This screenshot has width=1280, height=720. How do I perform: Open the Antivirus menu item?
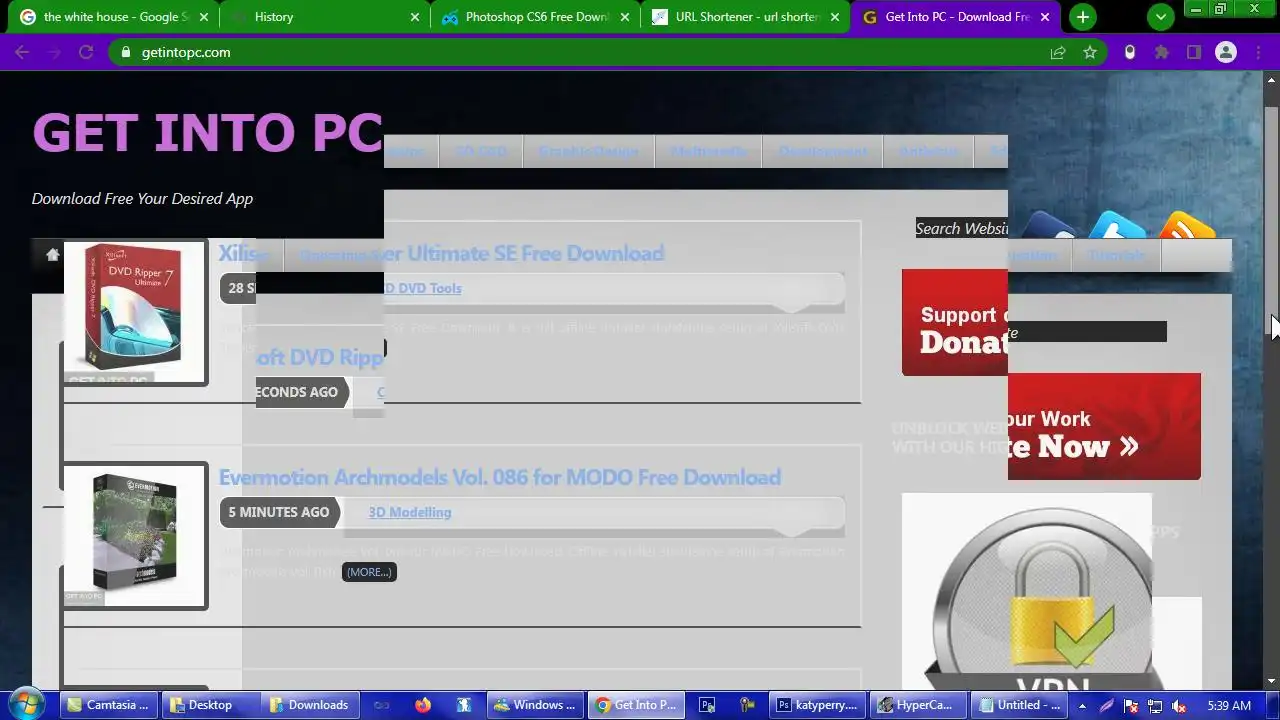coord(928,151)
